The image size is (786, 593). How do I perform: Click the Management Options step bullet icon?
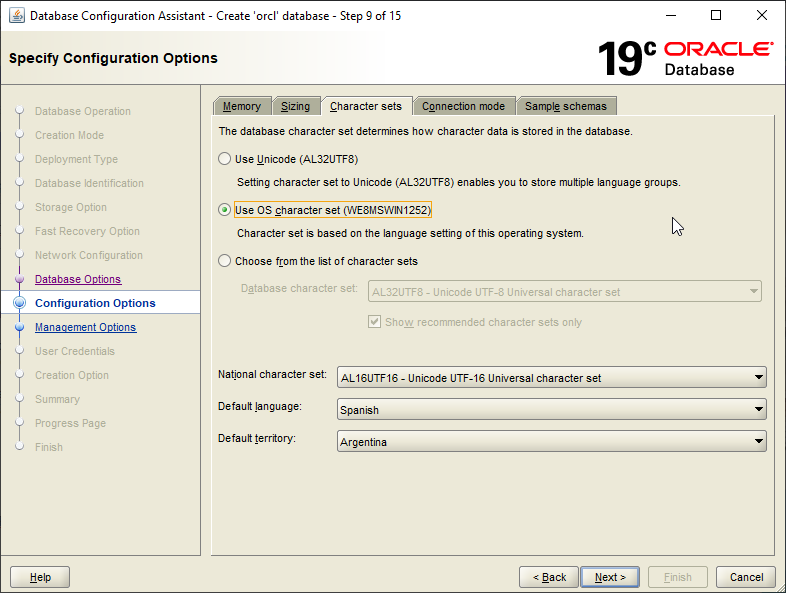[20, 327]
